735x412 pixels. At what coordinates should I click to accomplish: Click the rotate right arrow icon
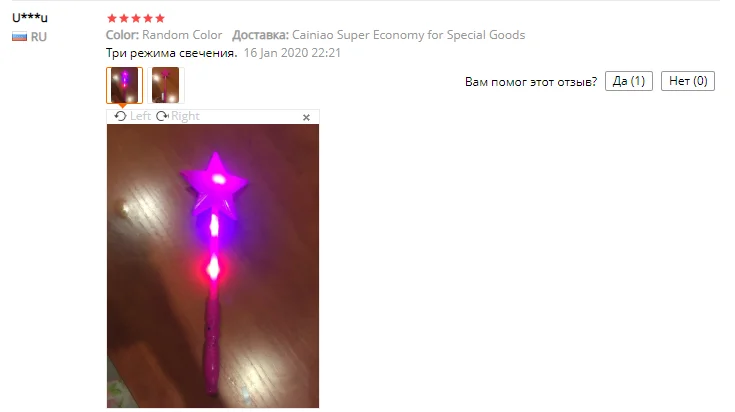(x=163, y=116)
